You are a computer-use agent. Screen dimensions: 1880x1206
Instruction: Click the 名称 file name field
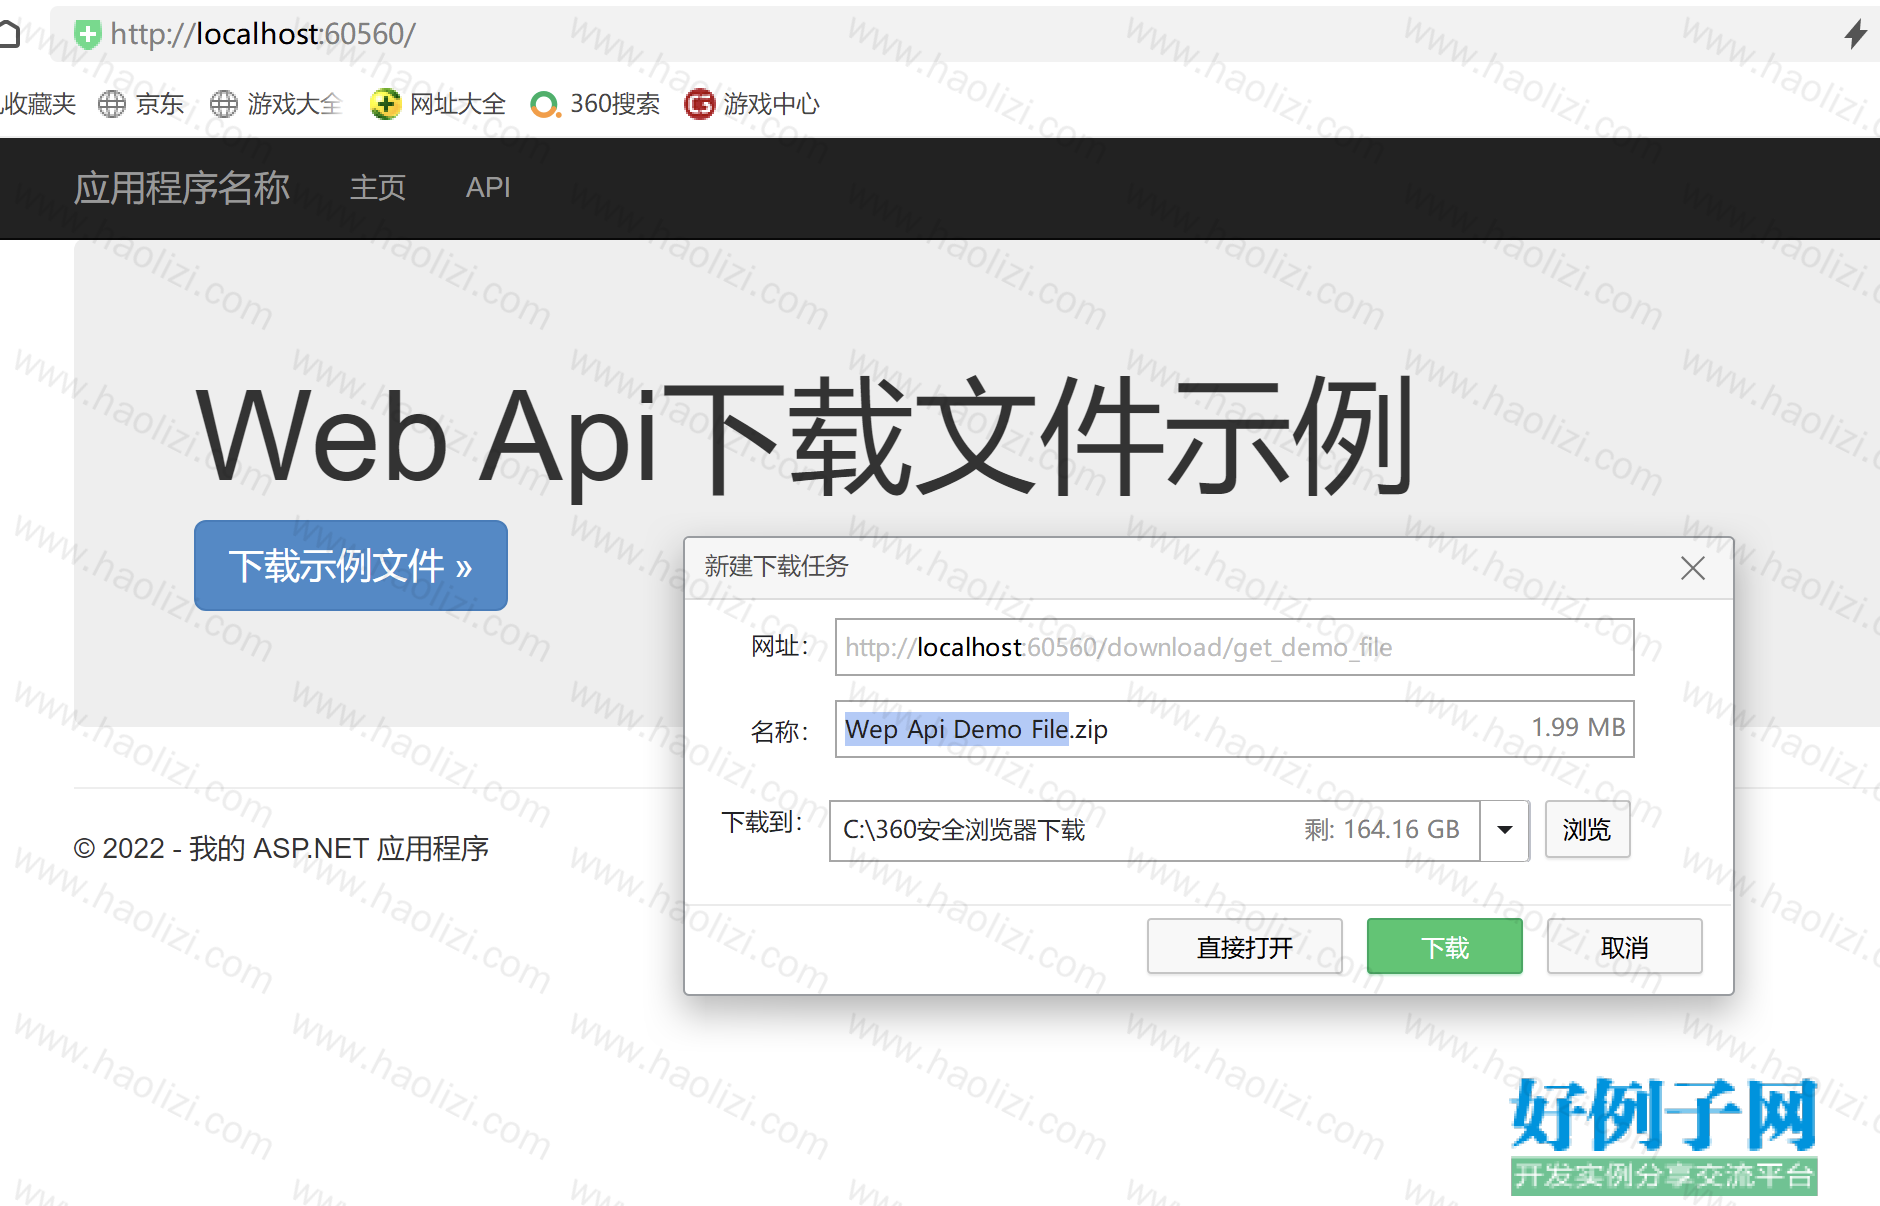coord(1235,729)
